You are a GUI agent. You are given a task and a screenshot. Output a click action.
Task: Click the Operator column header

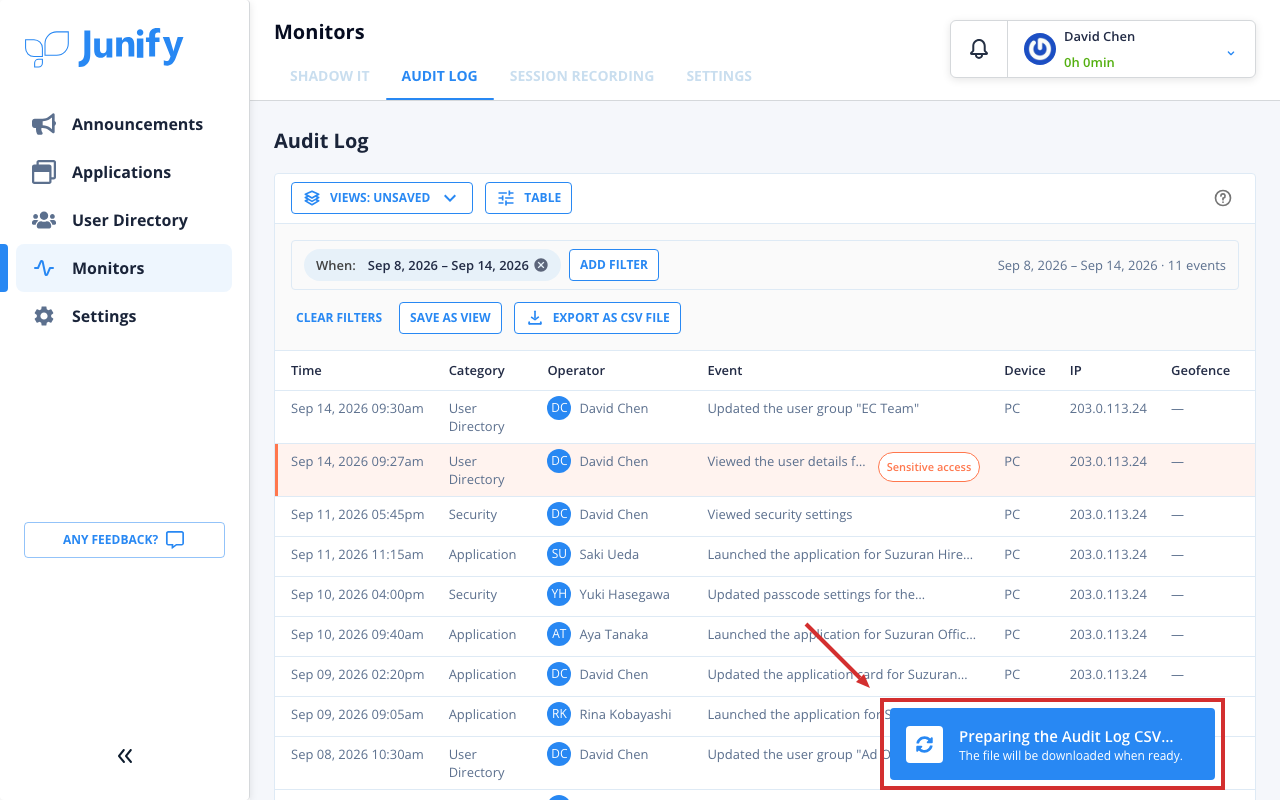point(576,370)
